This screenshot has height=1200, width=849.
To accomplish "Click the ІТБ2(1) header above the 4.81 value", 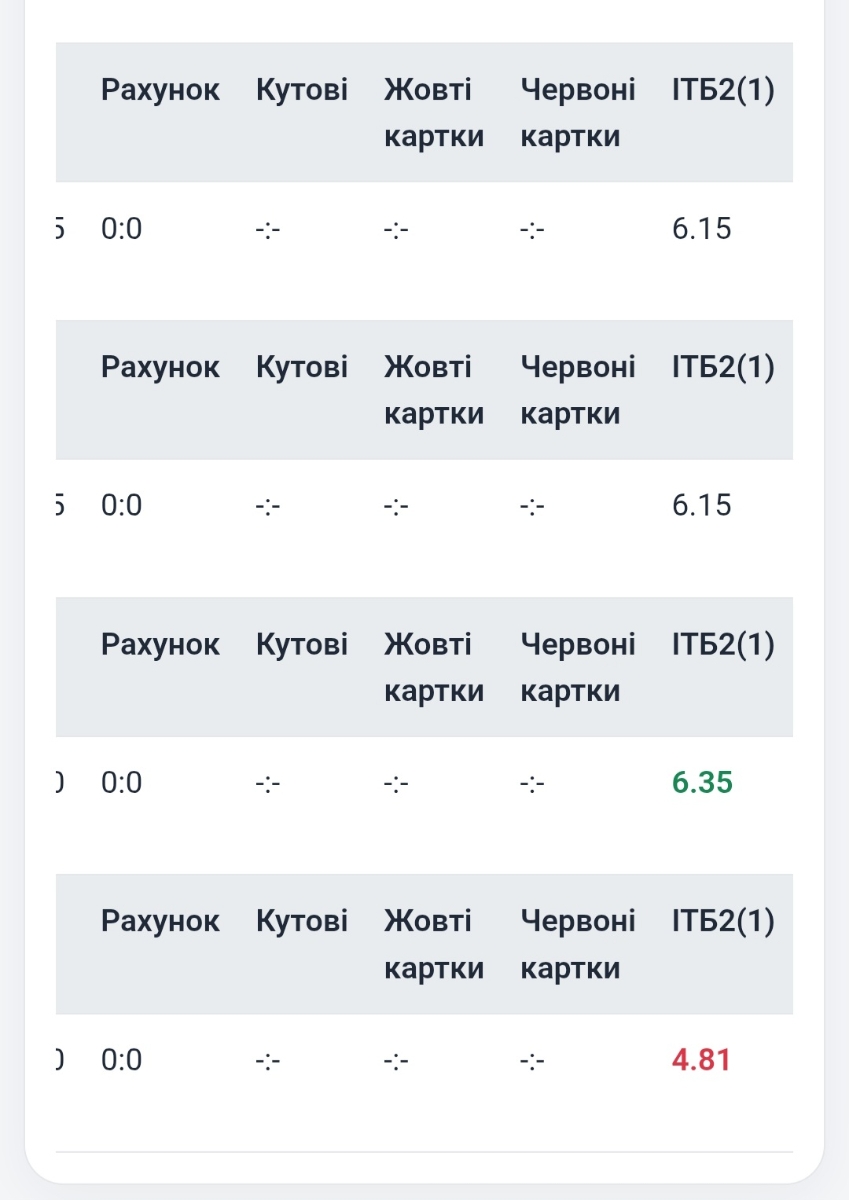I will [723, 921].
